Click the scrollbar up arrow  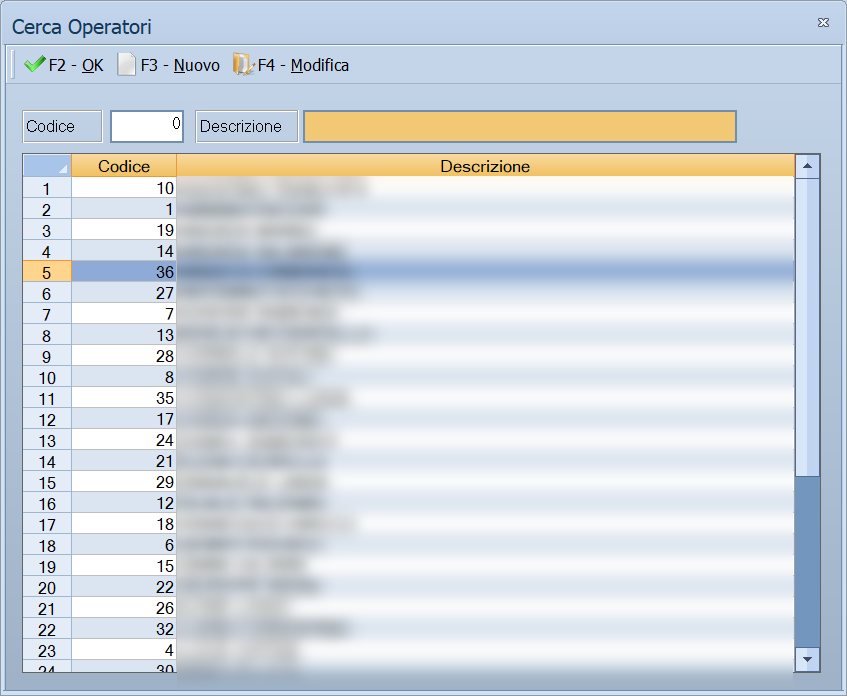point(808,166)
